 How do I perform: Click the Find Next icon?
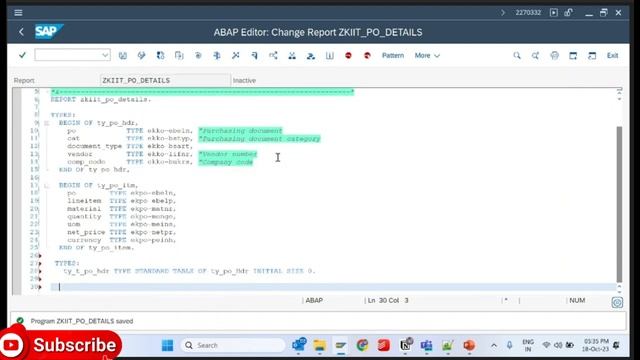pos(535,56)
